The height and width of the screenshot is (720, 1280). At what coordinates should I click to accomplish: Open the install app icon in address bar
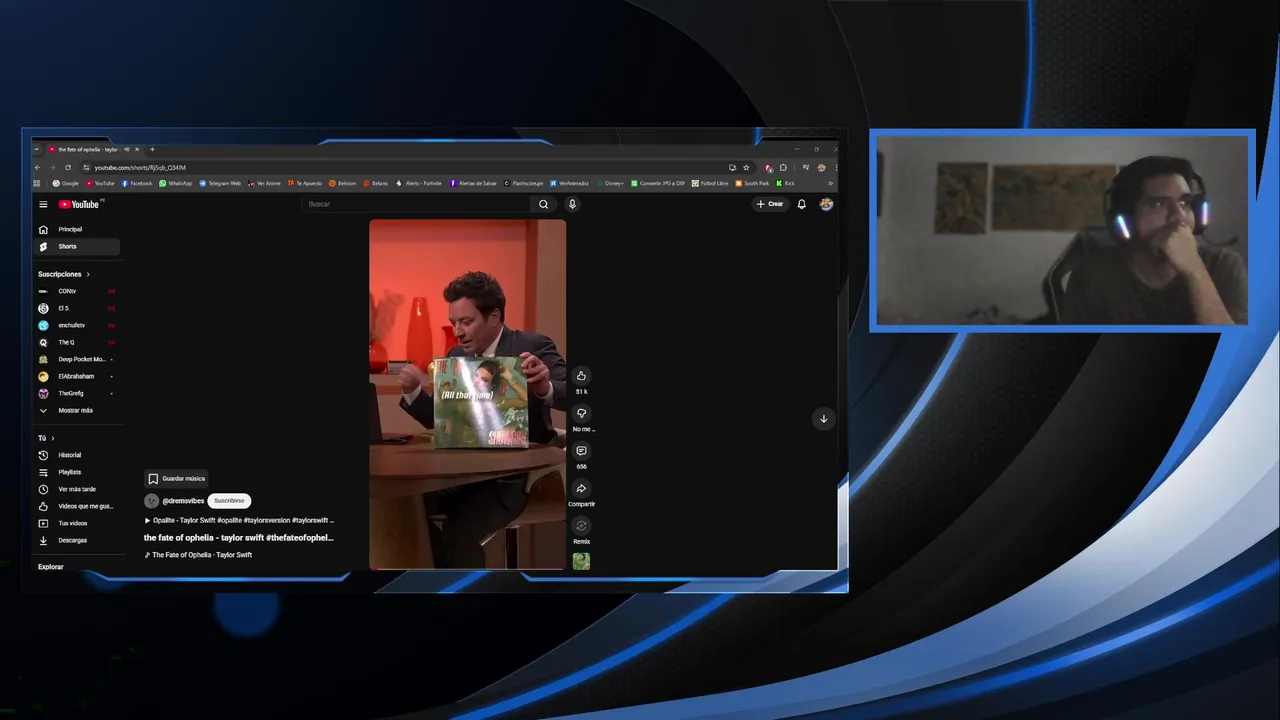tap(732, 167)
